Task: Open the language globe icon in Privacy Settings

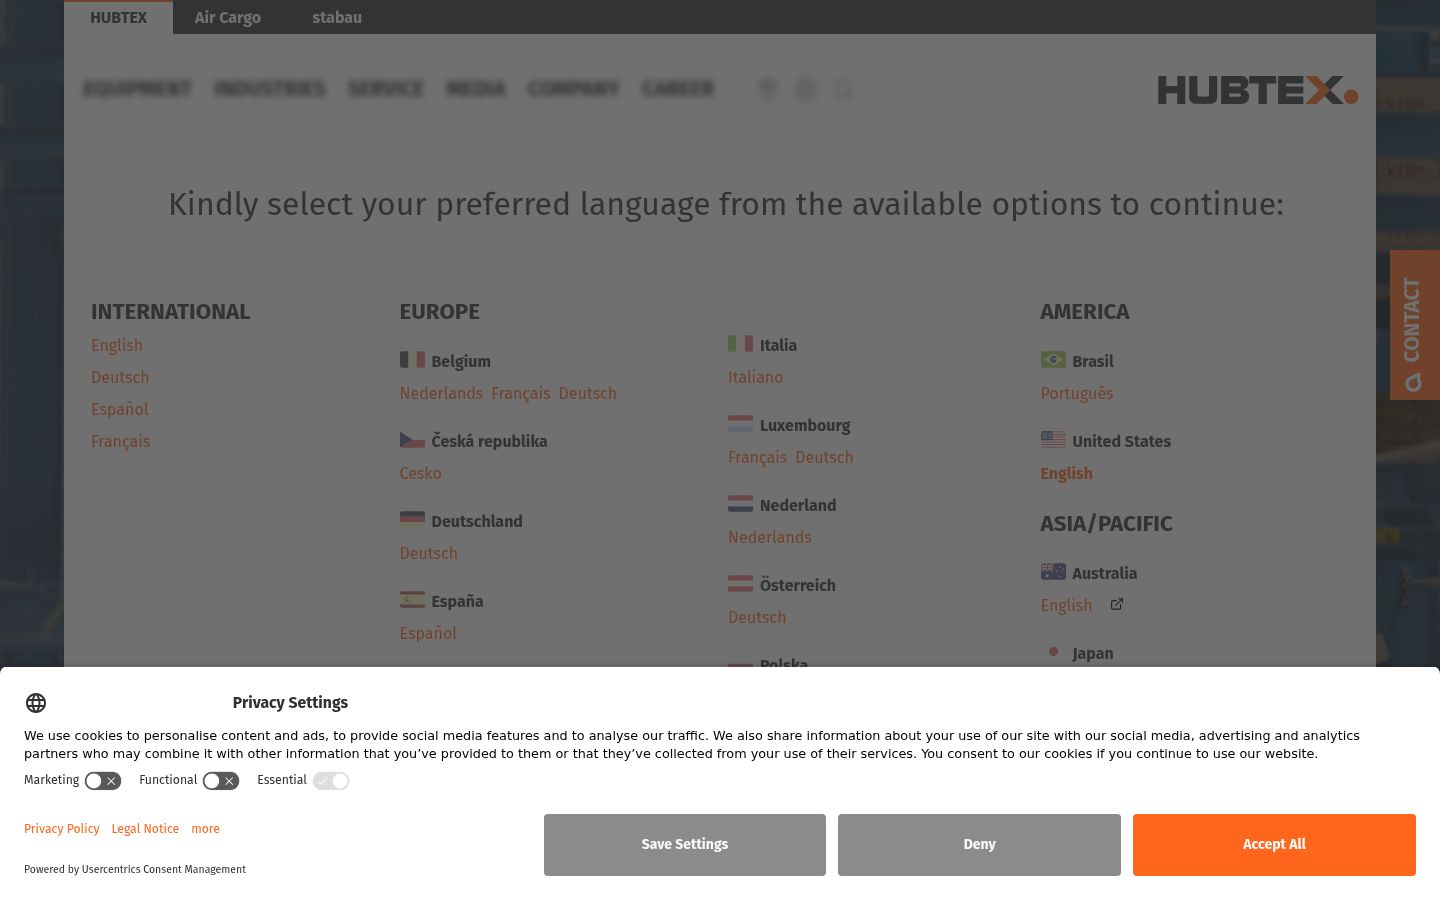Action: point(36,703)
